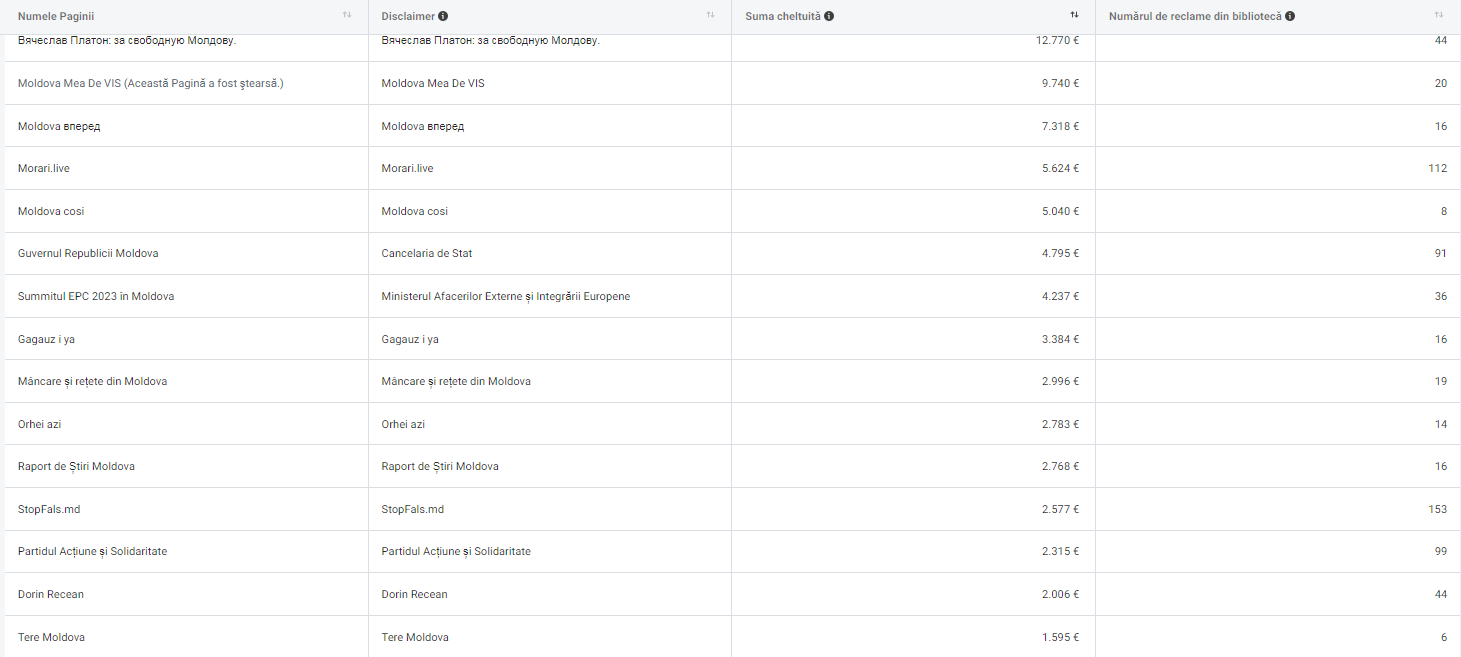Select StopFals.md page name

[49, 509]
